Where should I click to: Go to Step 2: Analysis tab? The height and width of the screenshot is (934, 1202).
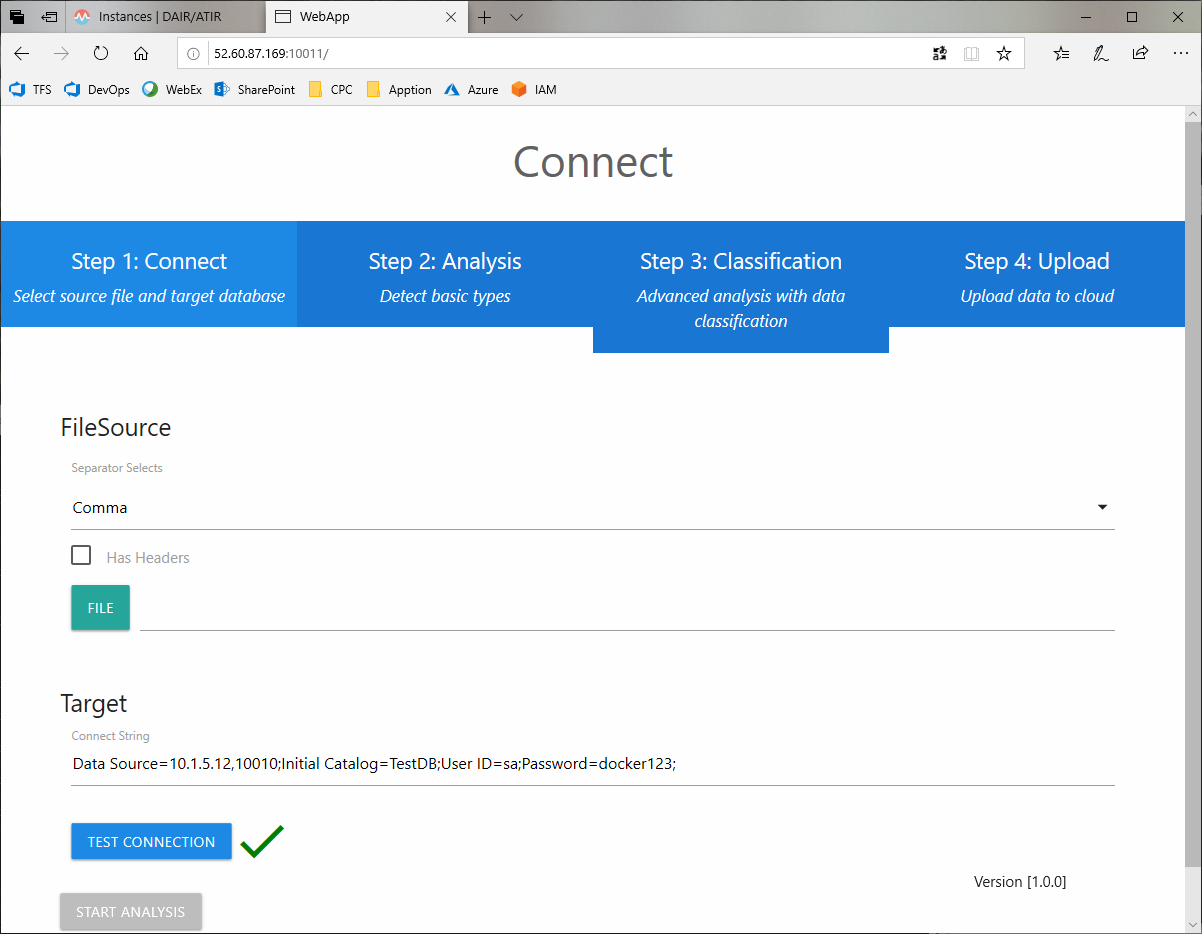click(445, 275)
